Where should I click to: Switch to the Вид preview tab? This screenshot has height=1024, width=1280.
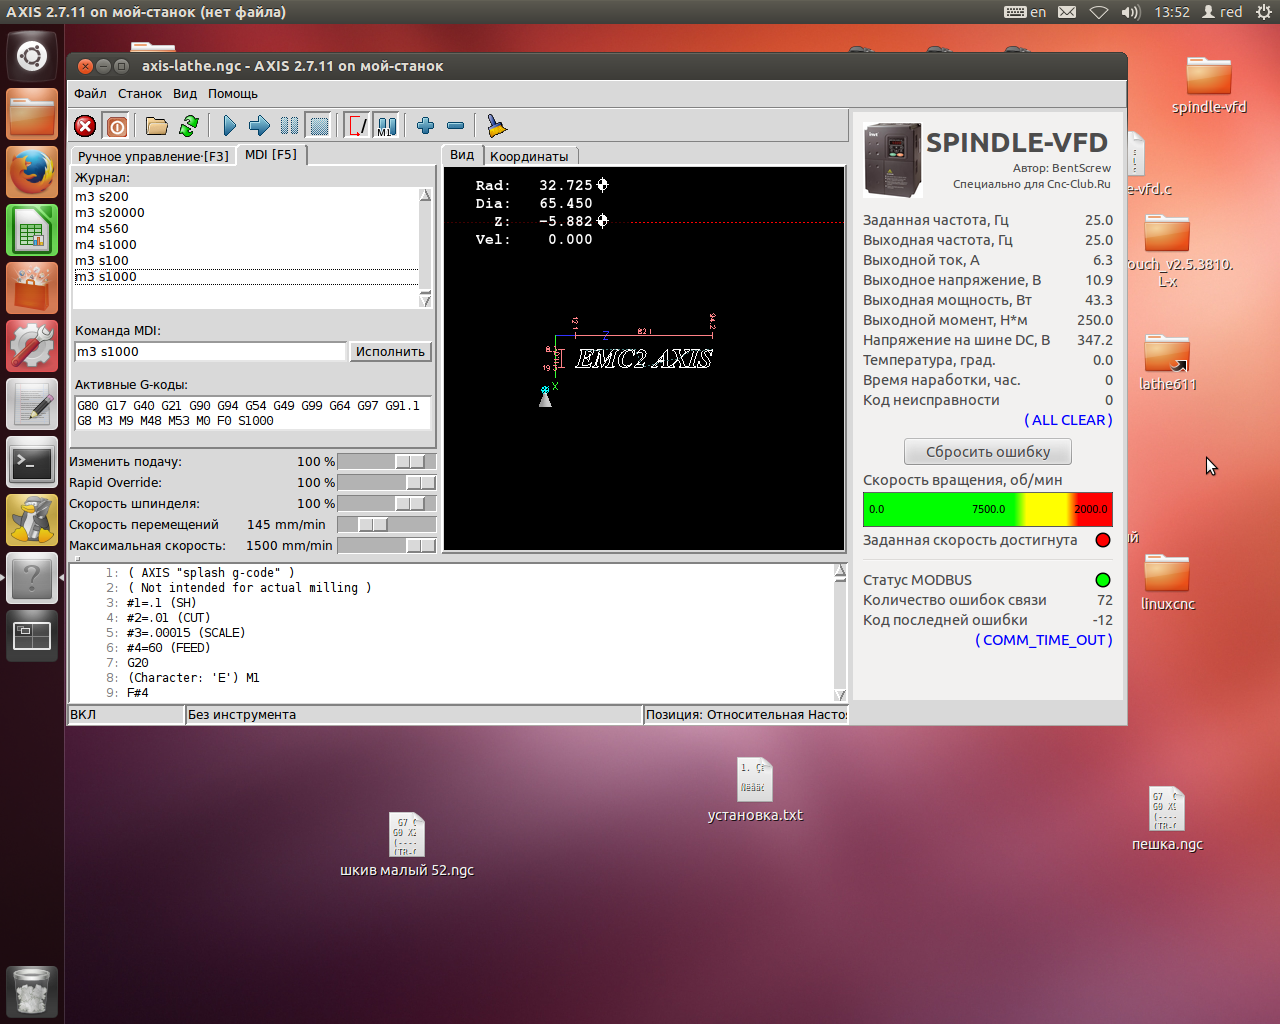[x=462, y=155]
